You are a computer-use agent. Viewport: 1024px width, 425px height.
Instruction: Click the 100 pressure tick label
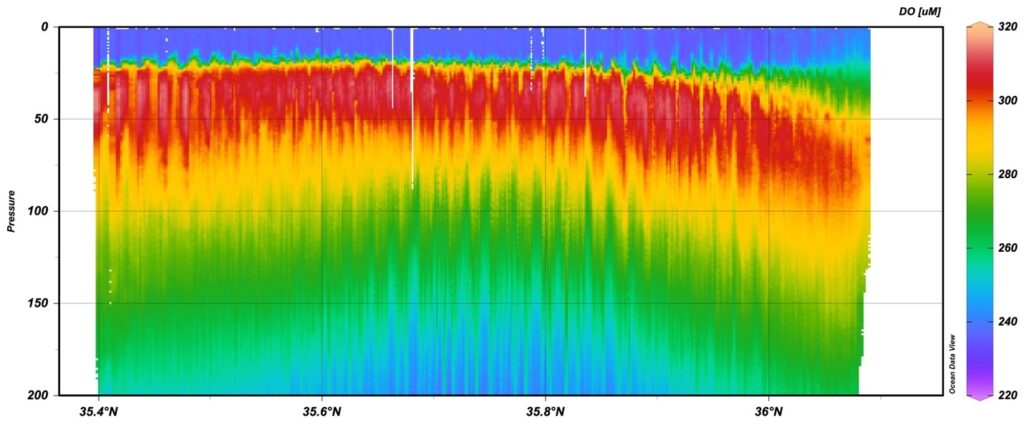[x=38, y=211]
